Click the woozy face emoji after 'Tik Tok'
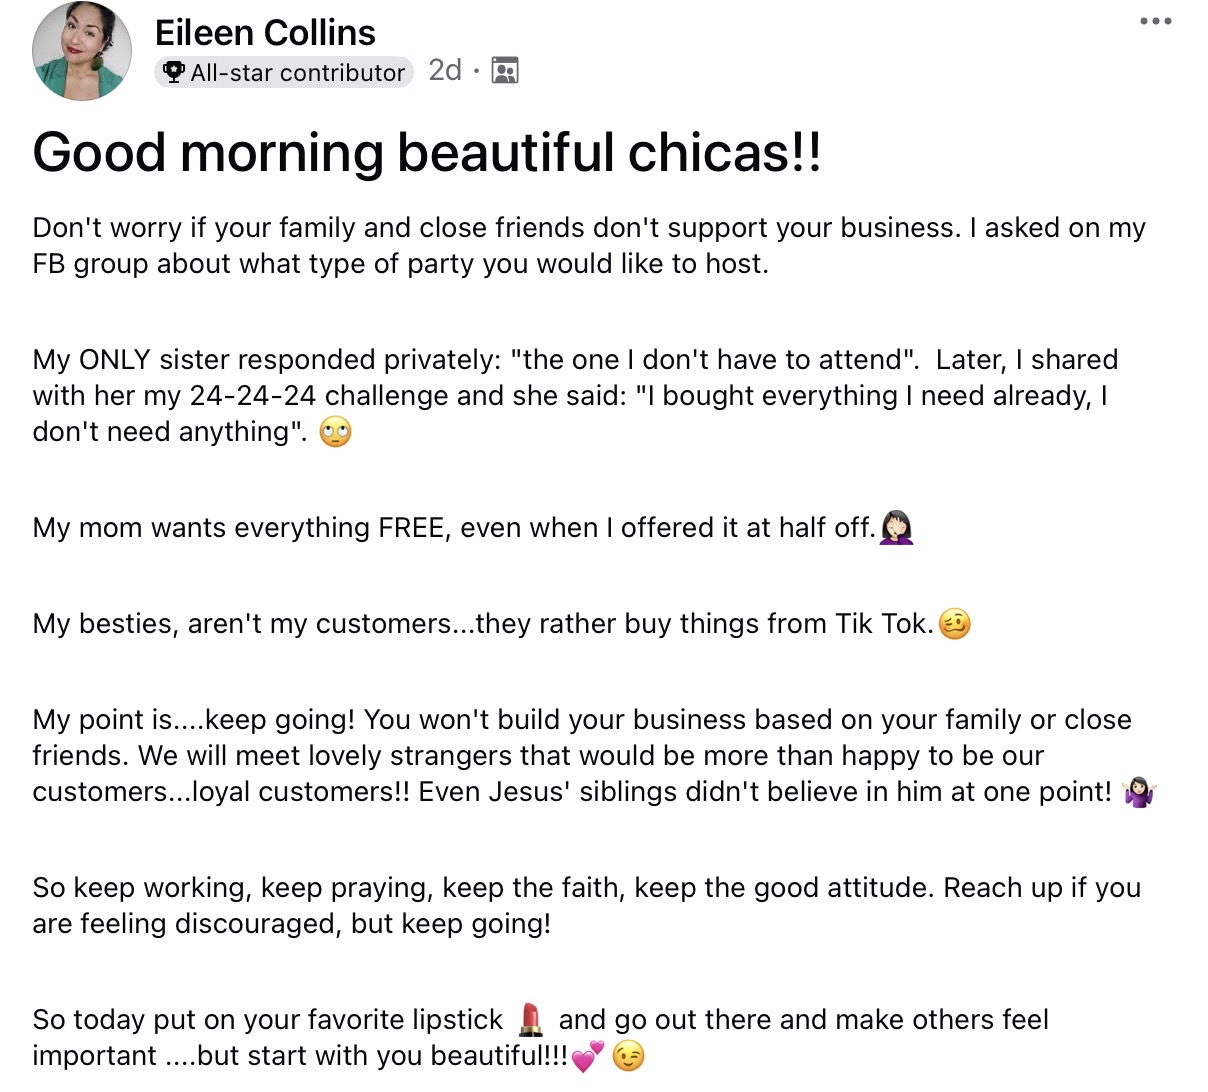Viewport: 1208px width, 1092px height. 955,624
